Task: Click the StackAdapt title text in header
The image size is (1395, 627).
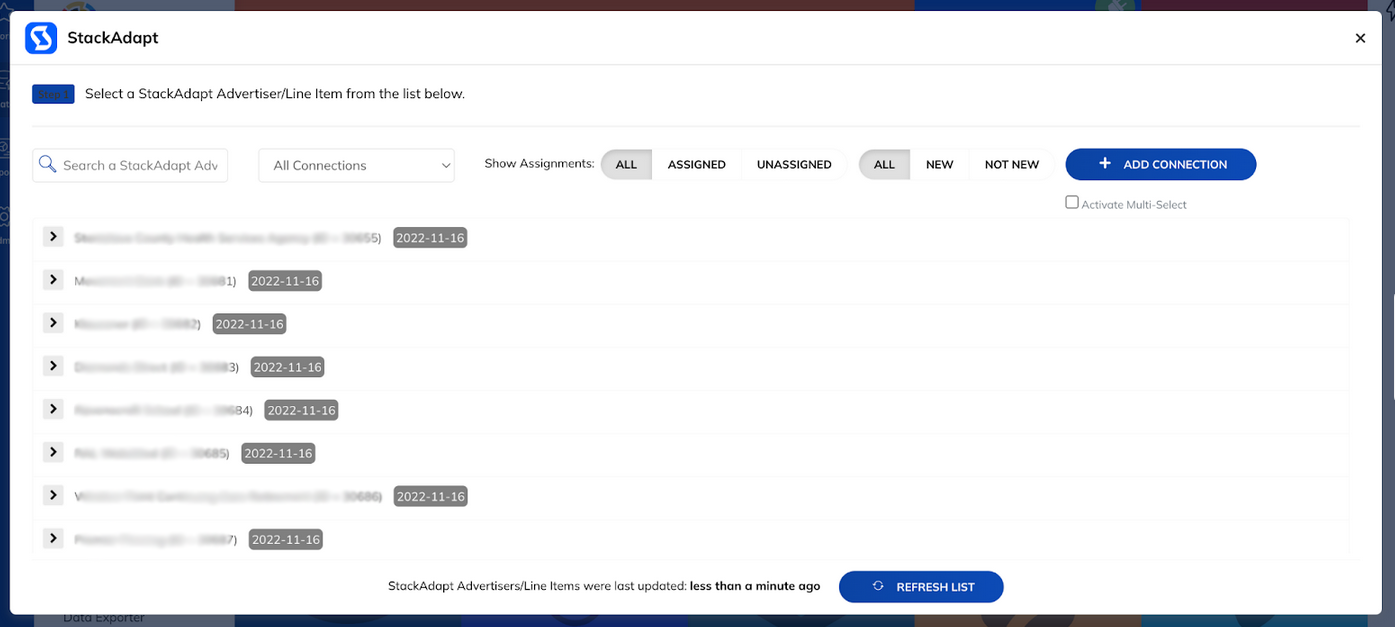Action: tap(113, 38)
